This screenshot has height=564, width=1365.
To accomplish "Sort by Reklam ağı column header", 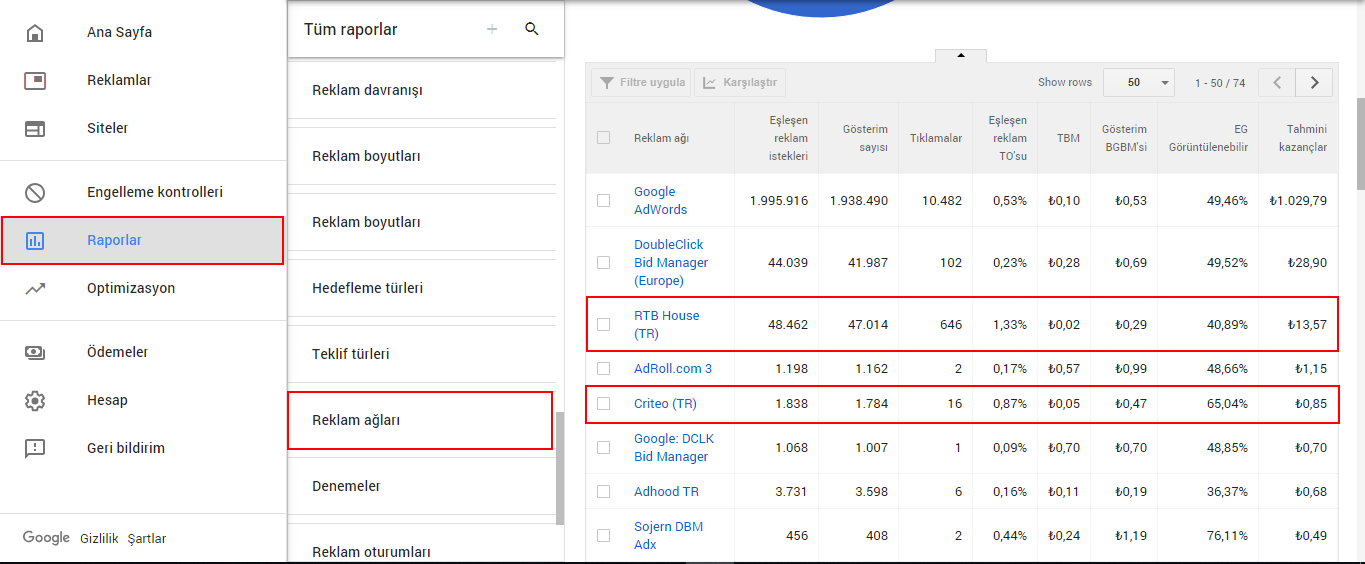I will point(661,138).
